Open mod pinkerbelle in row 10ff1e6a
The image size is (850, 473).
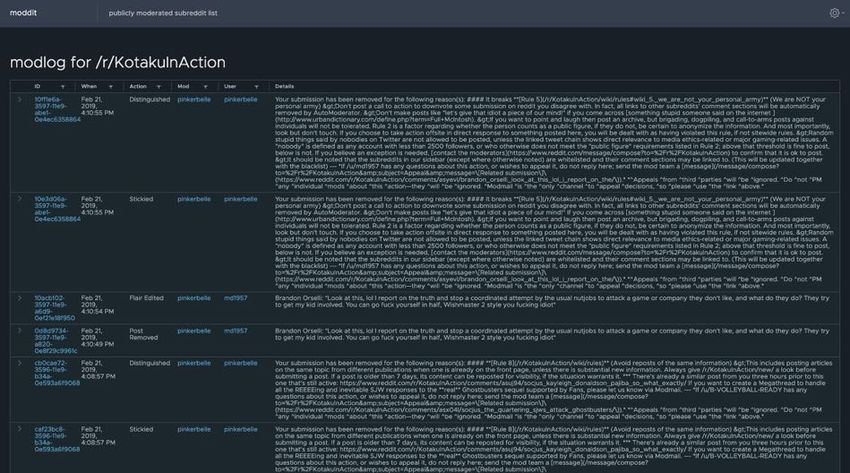click(x=194, y=100)
